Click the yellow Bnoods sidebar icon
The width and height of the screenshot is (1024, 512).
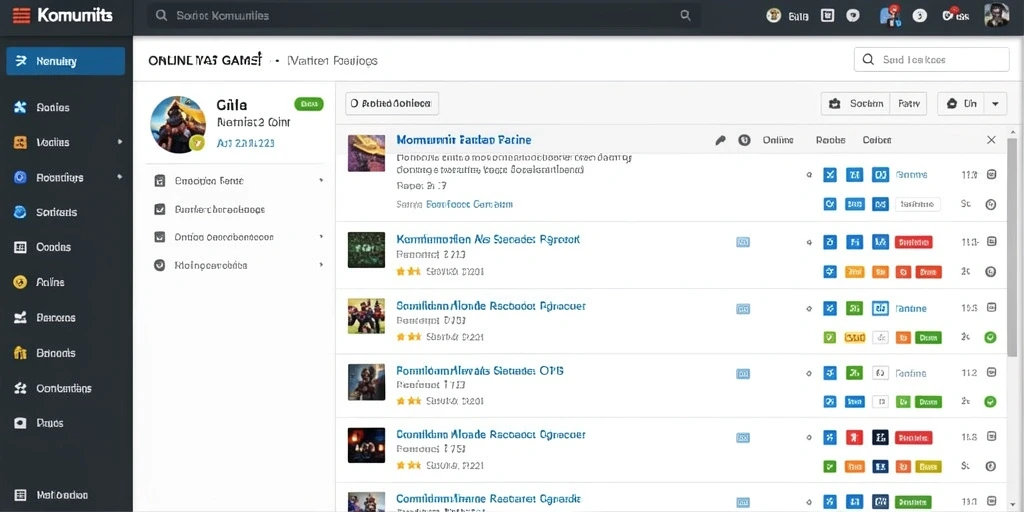pos(20,353)
